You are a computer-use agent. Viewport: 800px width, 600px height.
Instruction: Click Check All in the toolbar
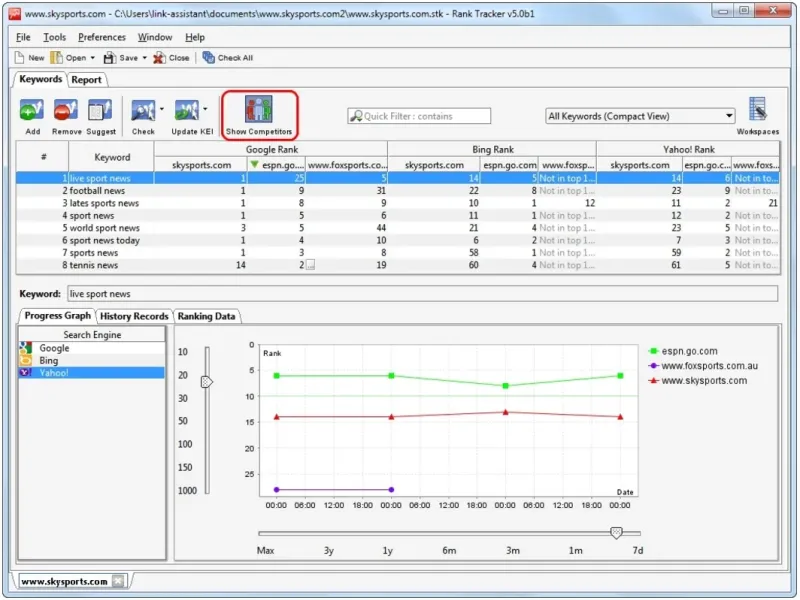click(227, 58)
